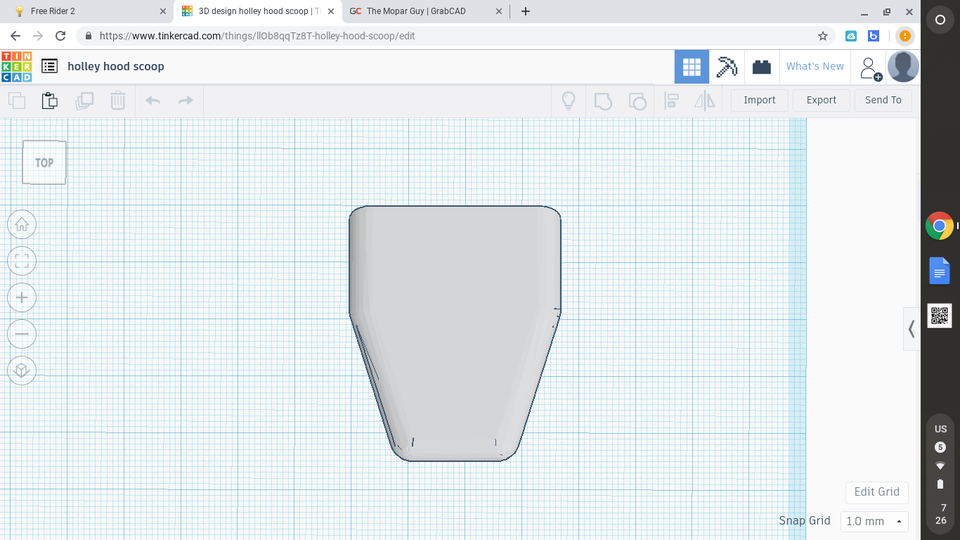Screen dimensions: 960x540
Task: Click the Home view button
Action: pos(22,225)
